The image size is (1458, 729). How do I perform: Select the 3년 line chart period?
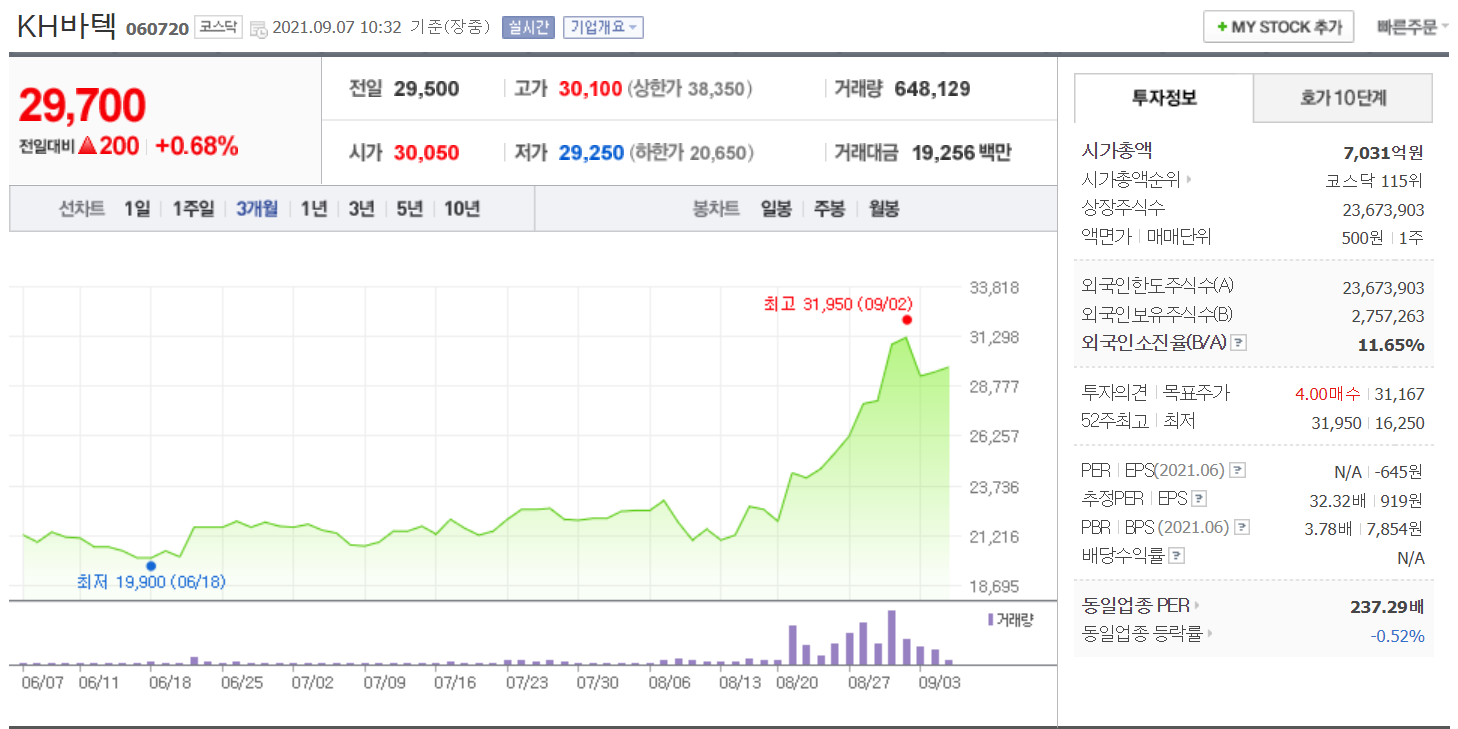pos(361,209)
